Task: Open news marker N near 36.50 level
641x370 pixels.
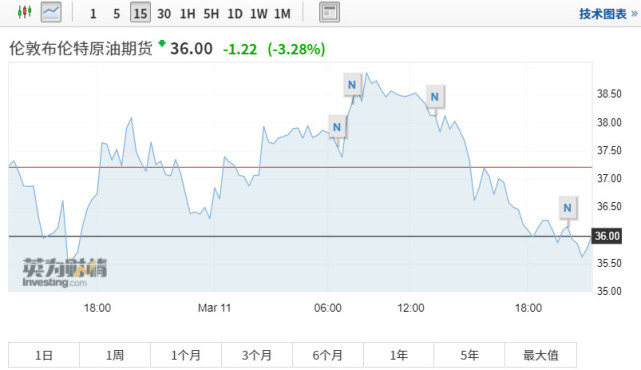Action: pos(567,208)
